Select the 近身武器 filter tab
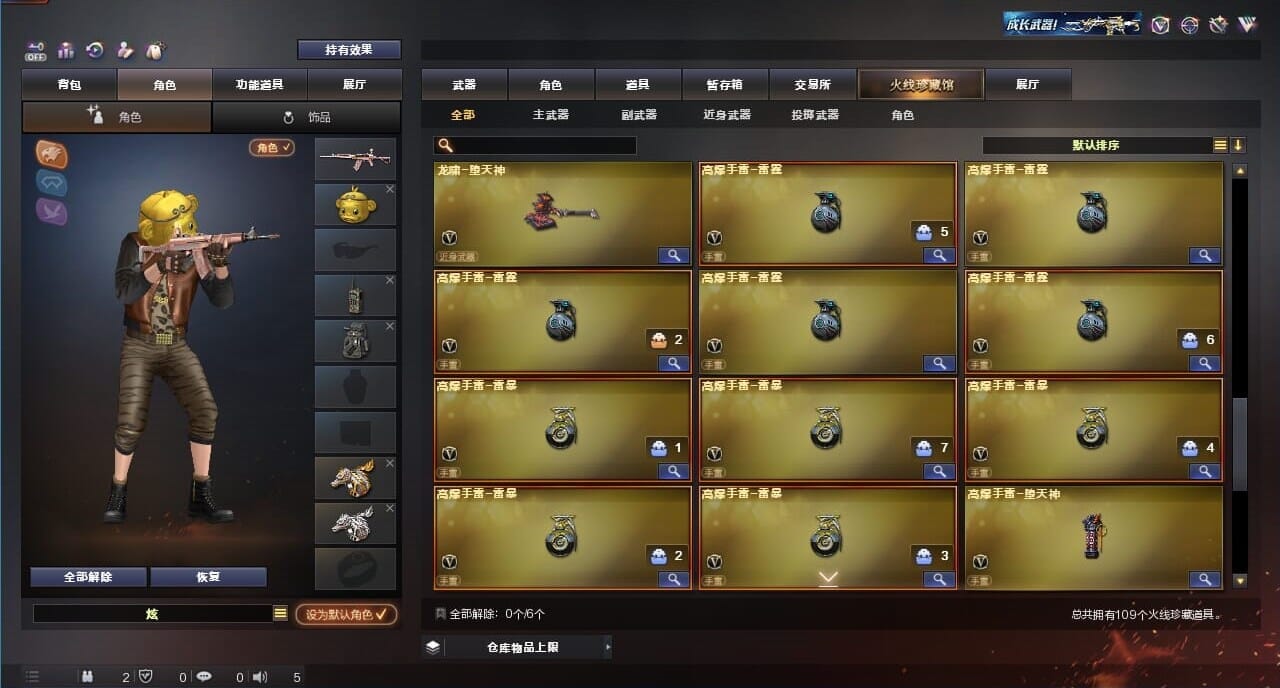The image size is (1280, 688). click(x=727, y=115)
